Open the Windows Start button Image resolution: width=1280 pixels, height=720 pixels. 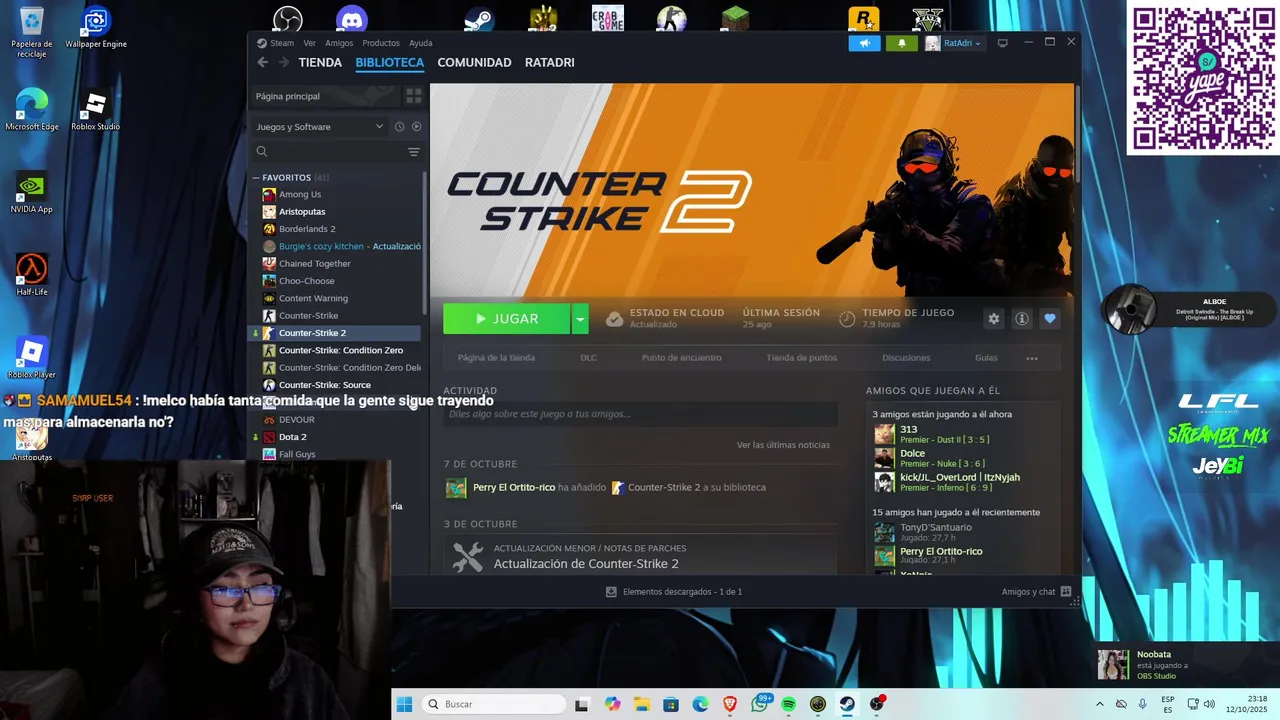pyautogui.click(x=404, y=704)
